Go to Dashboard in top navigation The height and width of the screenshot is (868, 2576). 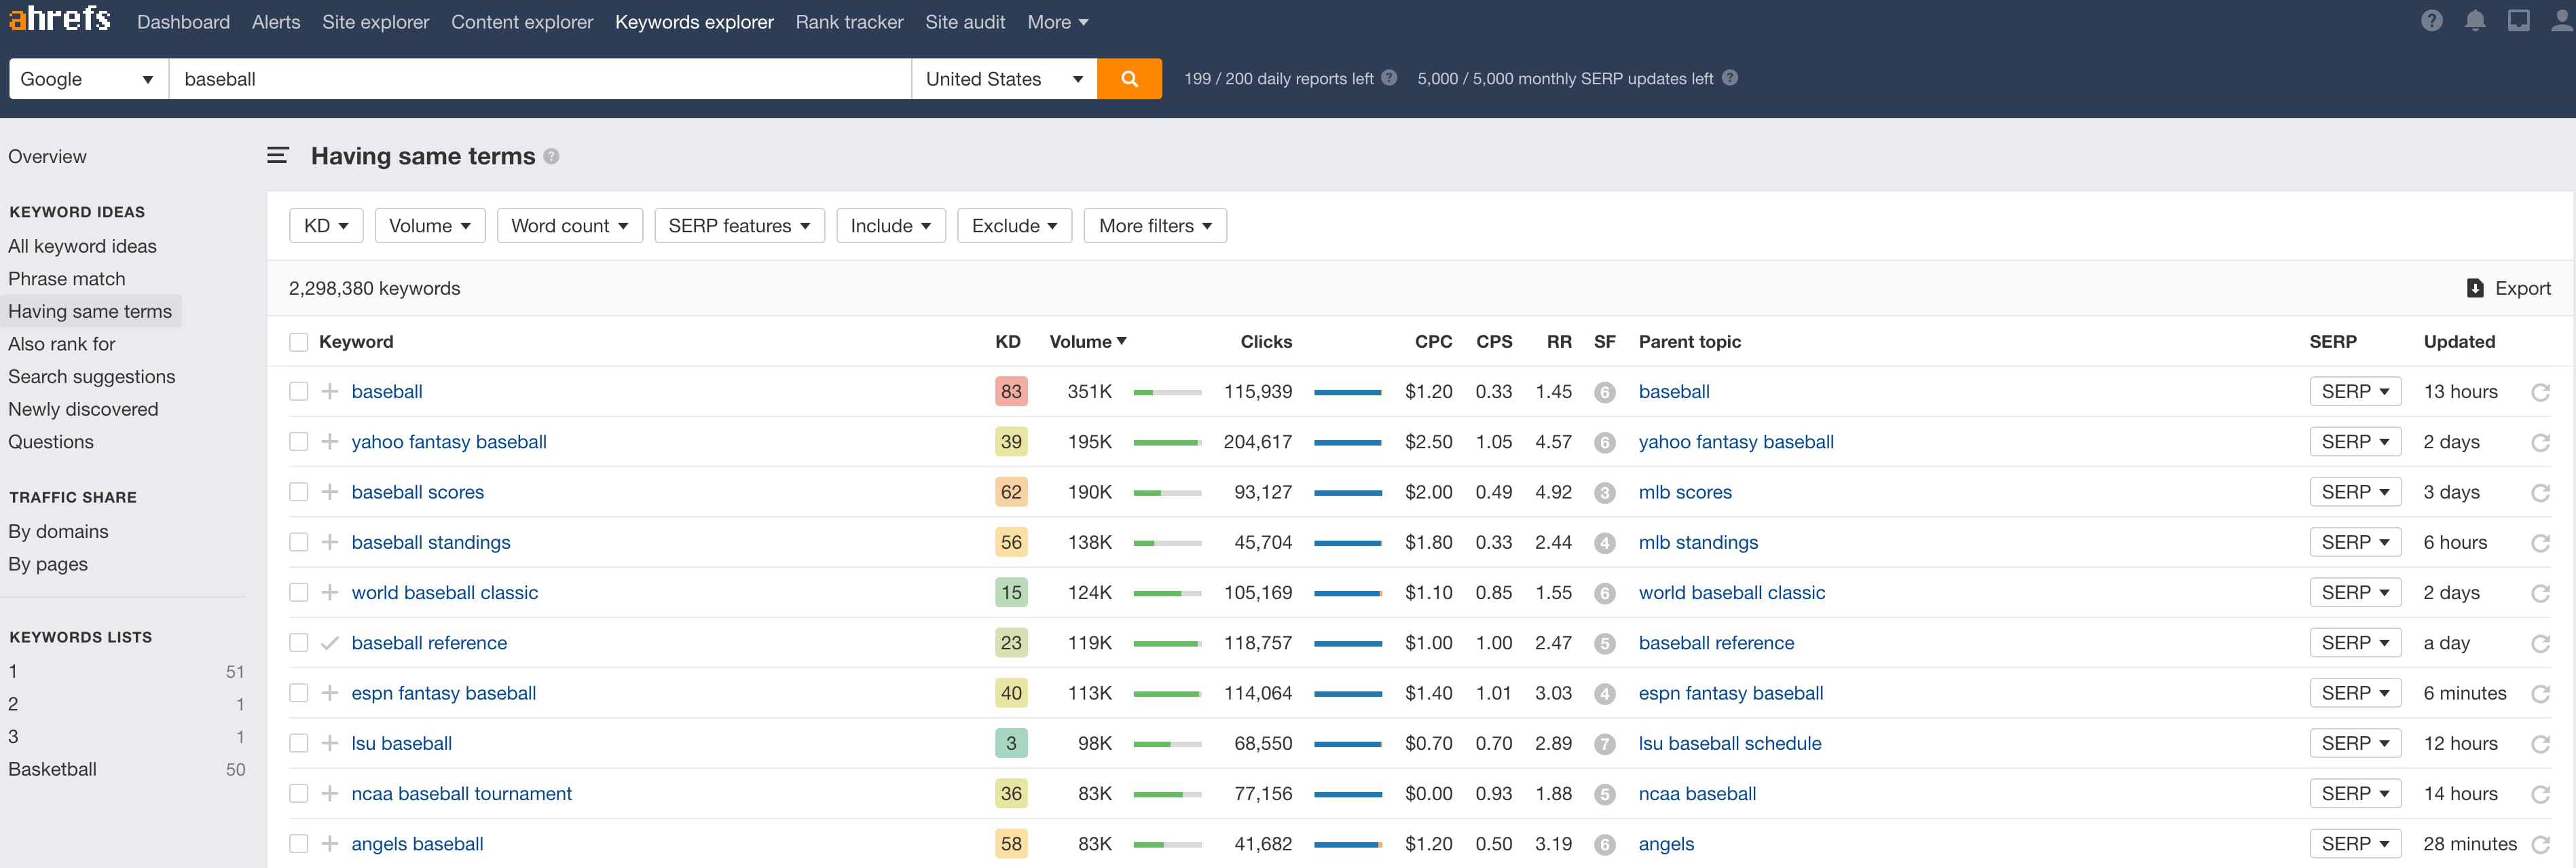coord(183,22)
